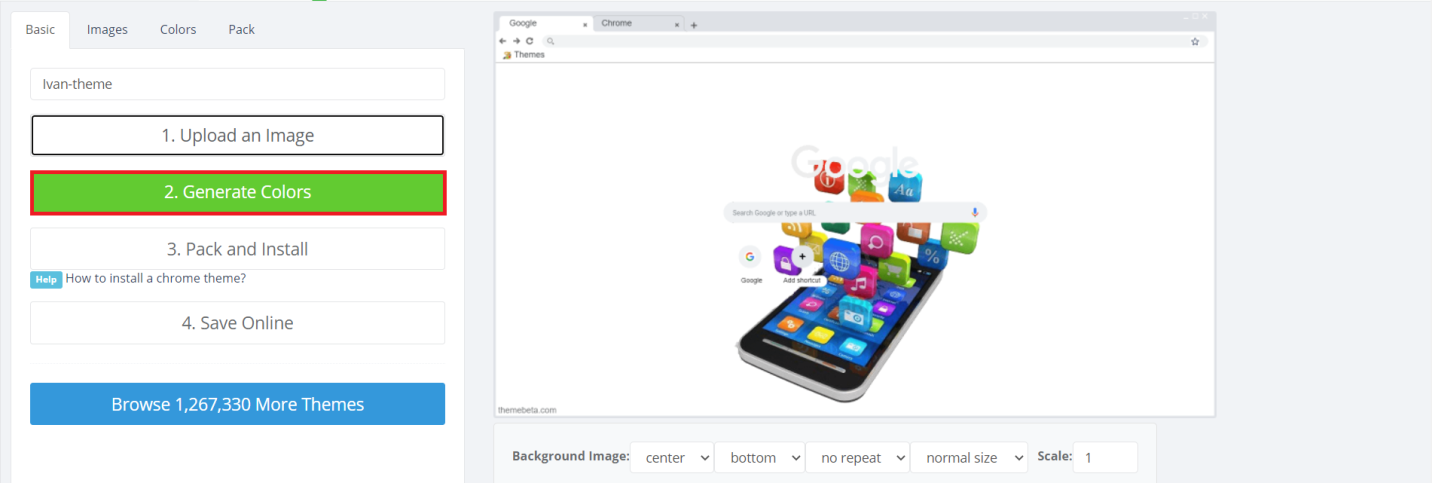Viewport: 1432px width, 483px height.
Task: Close the Chrome tab in the preview
Action: tap(677, 24)
